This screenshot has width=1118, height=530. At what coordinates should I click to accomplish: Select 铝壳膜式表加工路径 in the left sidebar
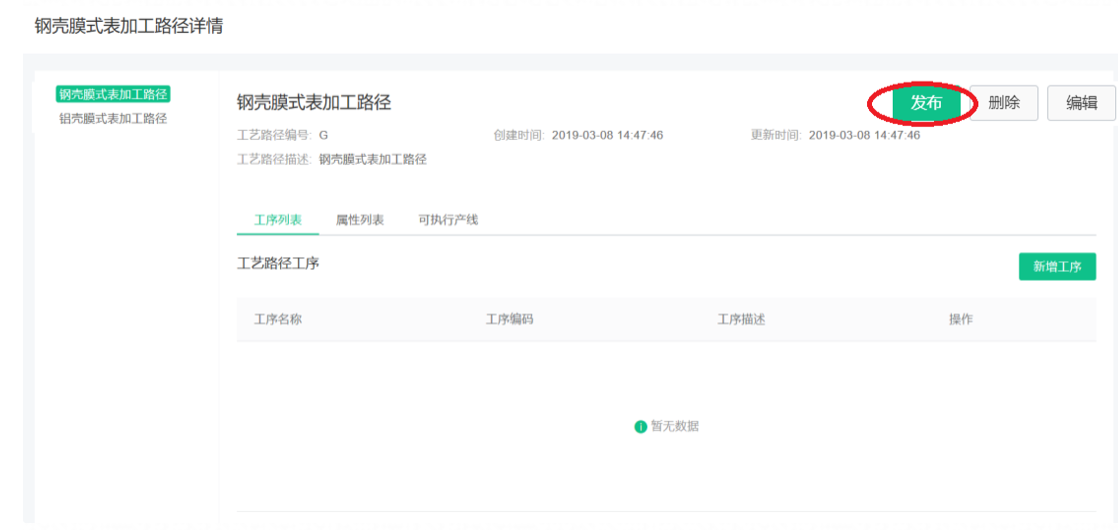point(113,118)
